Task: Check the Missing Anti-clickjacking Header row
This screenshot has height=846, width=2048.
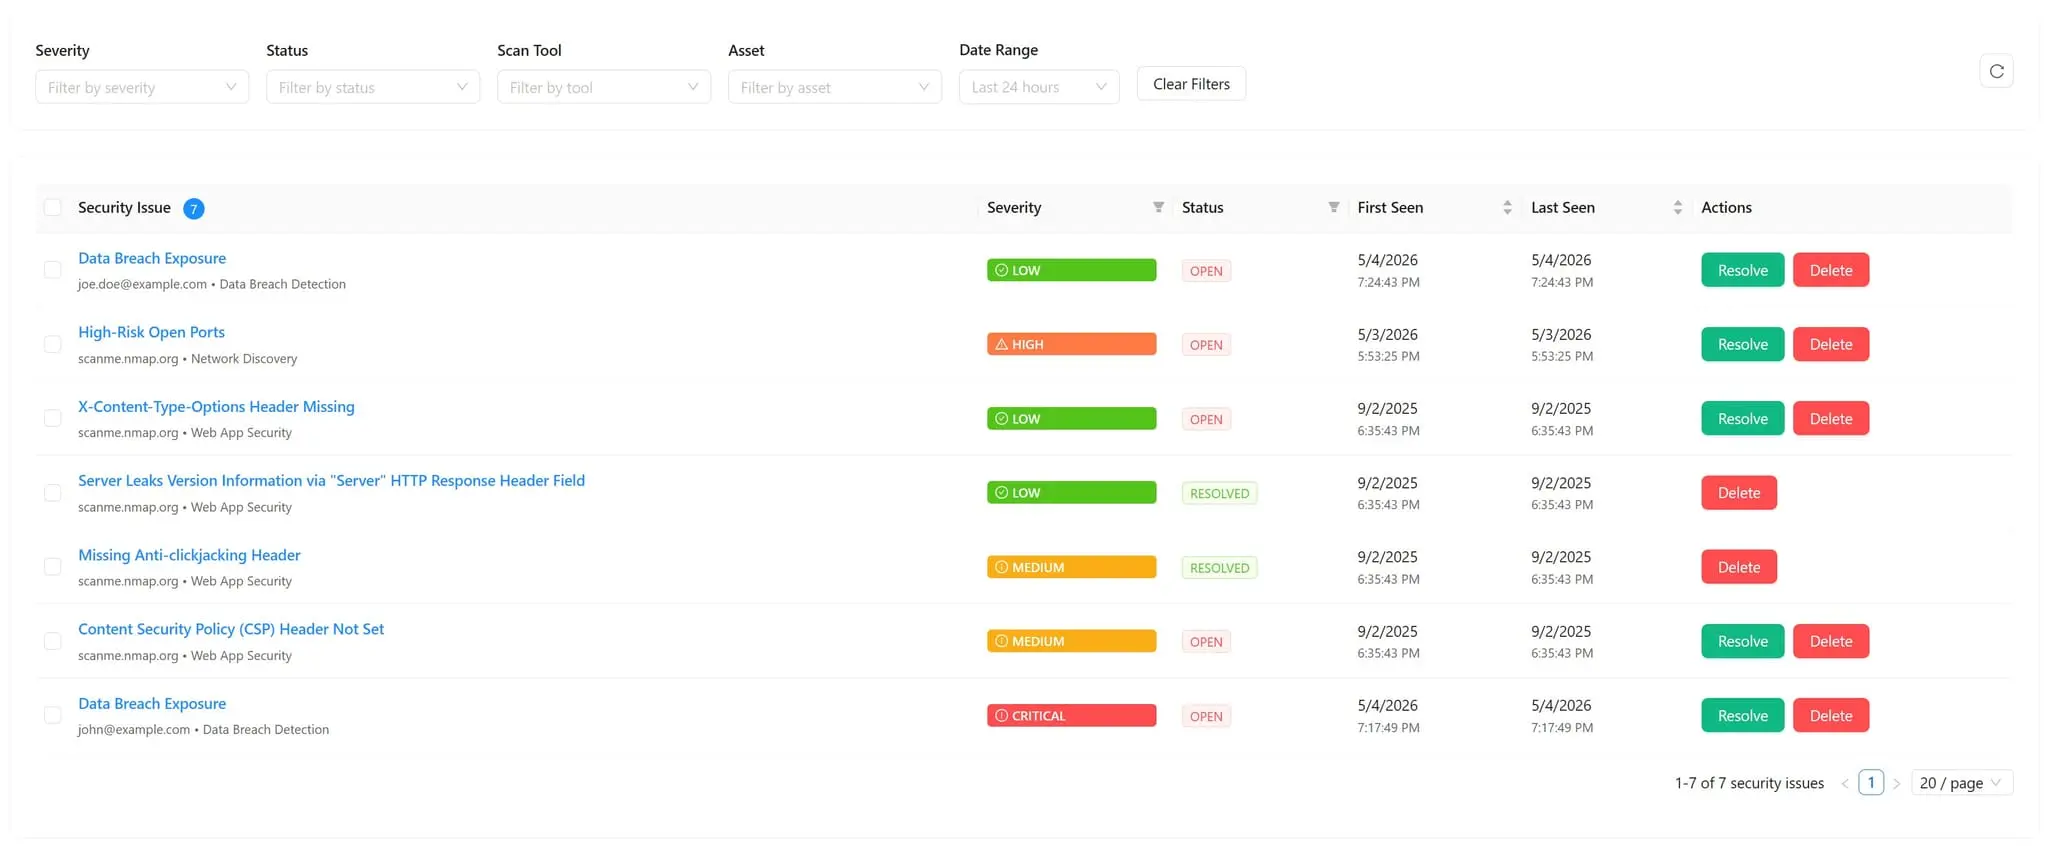Action: tap(53, 567)
